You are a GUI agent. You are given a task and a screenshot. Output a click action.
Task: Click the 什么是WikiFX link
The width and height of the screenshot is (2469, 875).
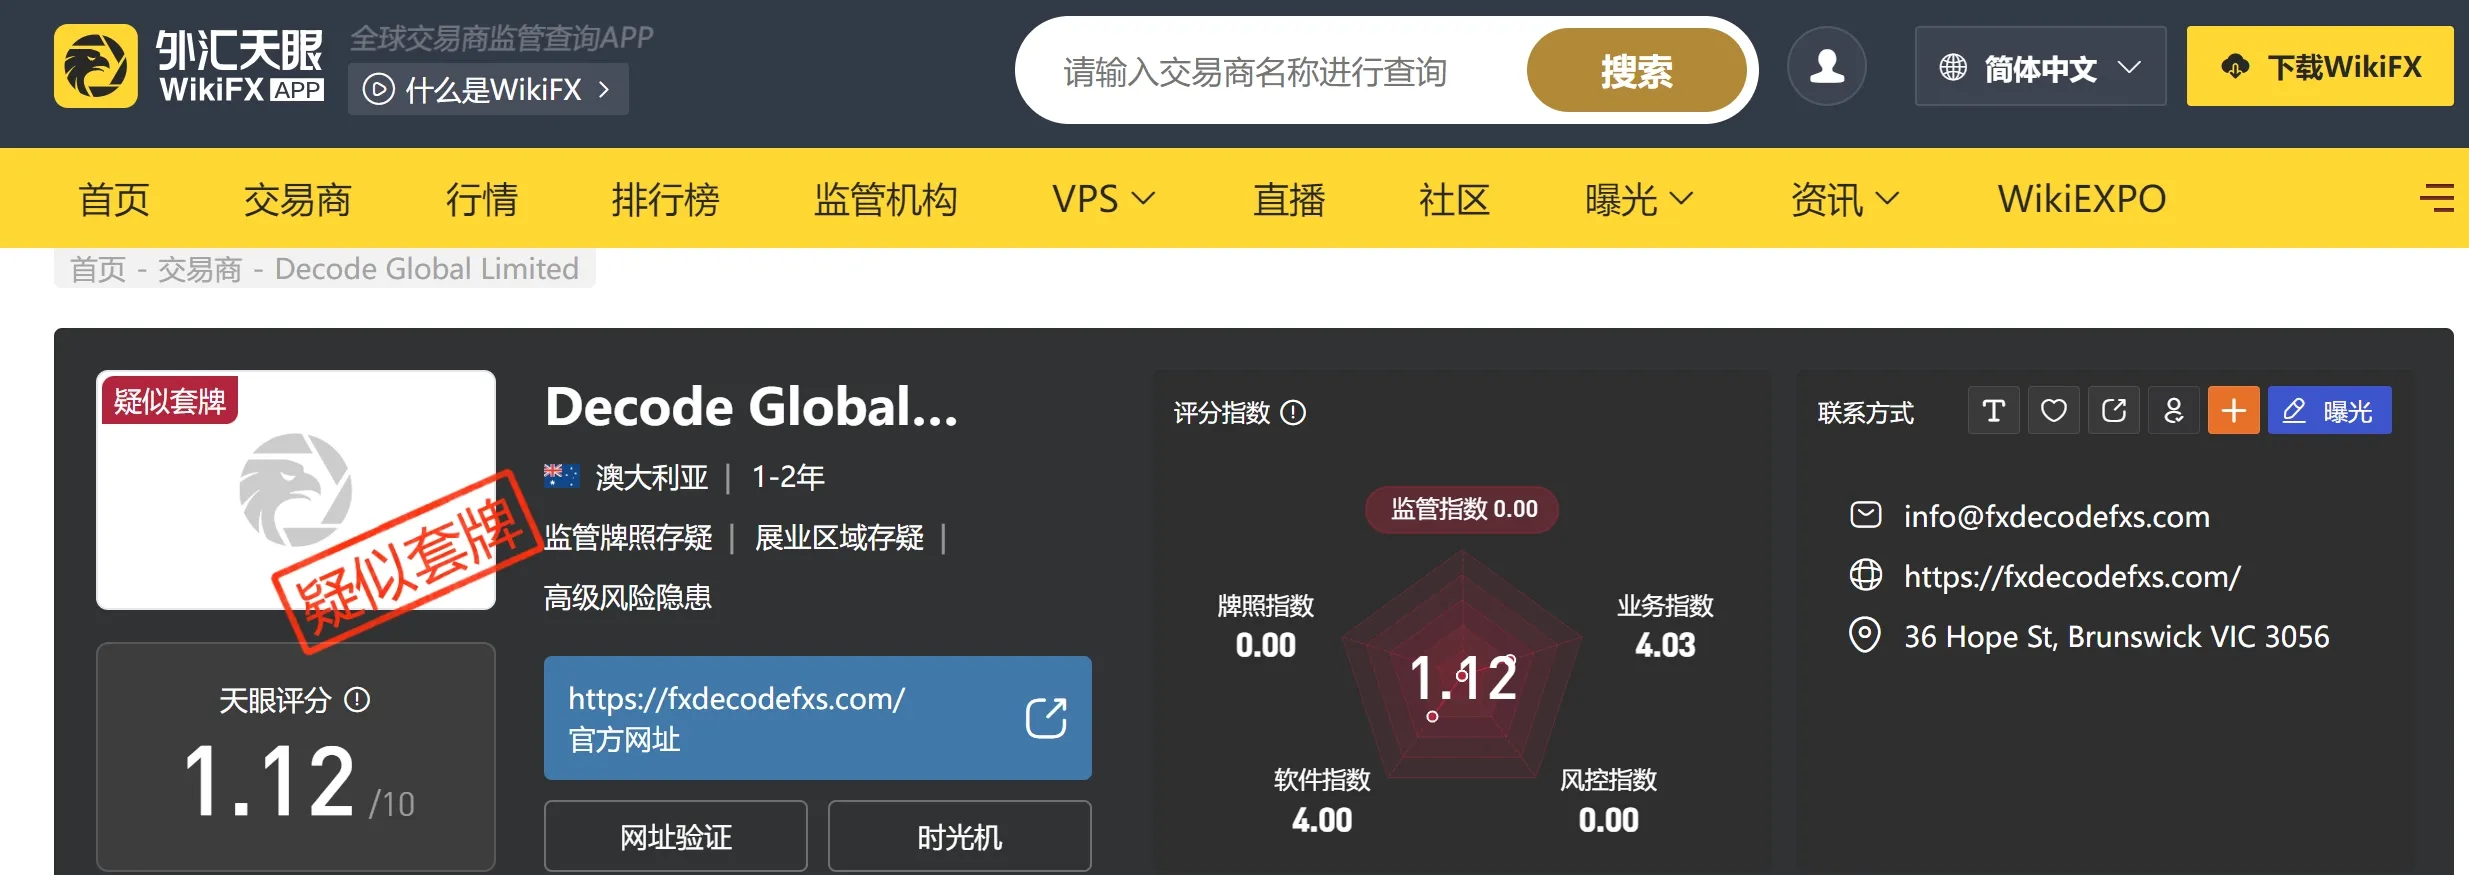click(488, 89)
